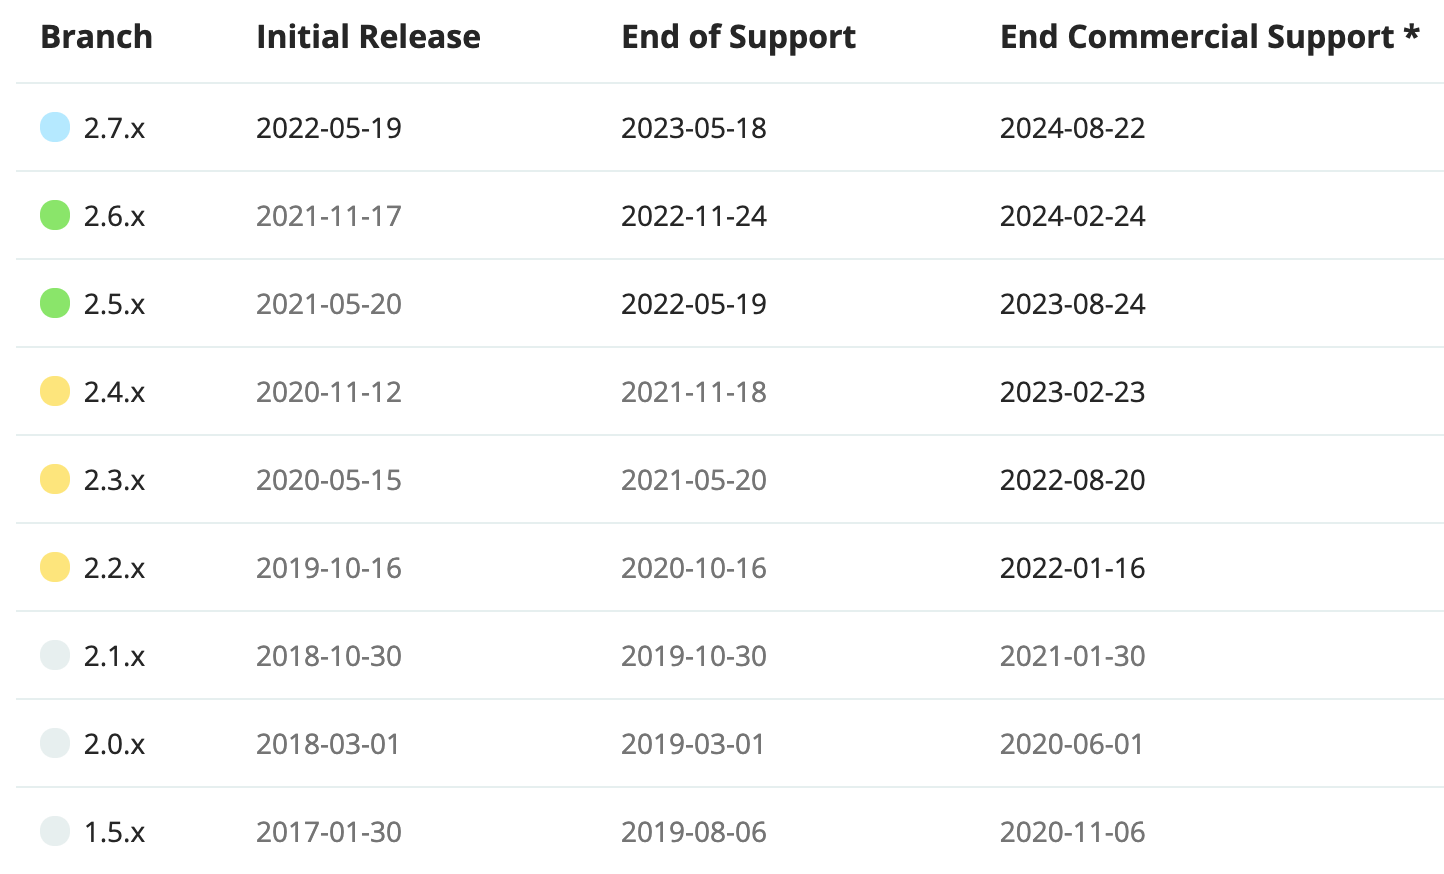Click the gray status dot for 2.0.x
This screenshot has height=874, width=1444.
[x=55, y=744]
